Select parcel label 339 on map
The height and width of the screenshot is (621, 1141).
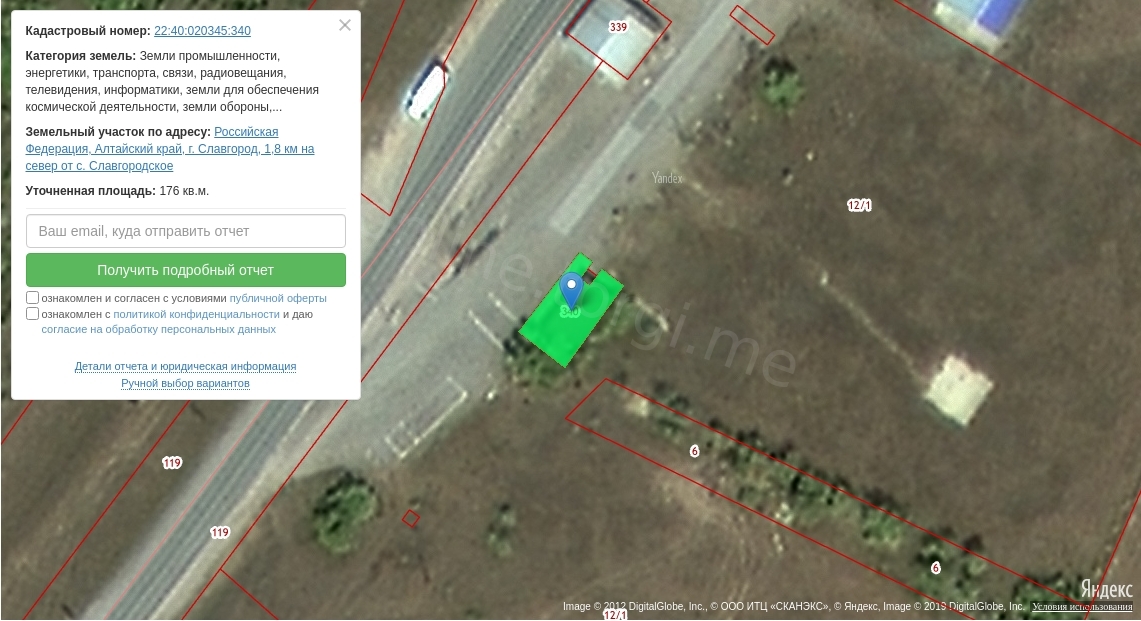point(618,27)
